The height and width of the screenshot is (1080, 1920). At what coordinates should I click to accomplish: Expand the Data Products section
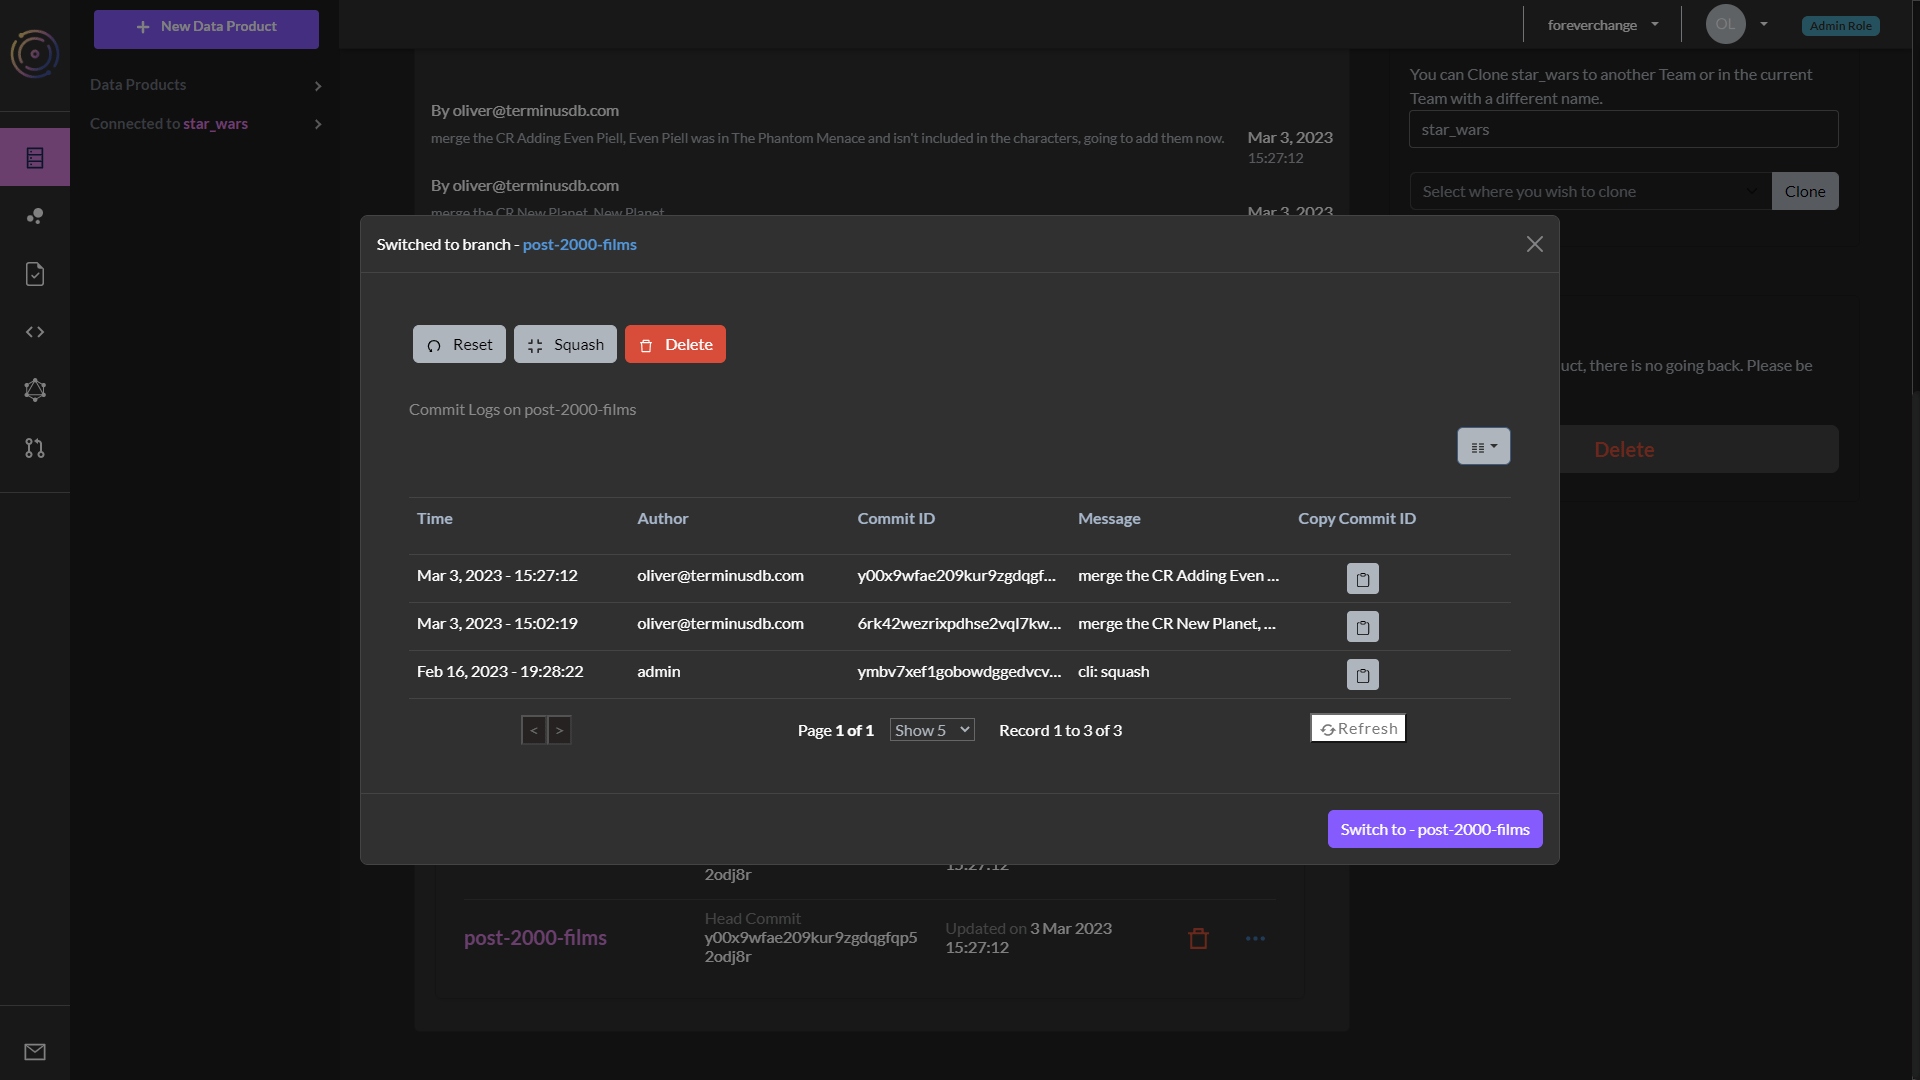pos(205,85)
